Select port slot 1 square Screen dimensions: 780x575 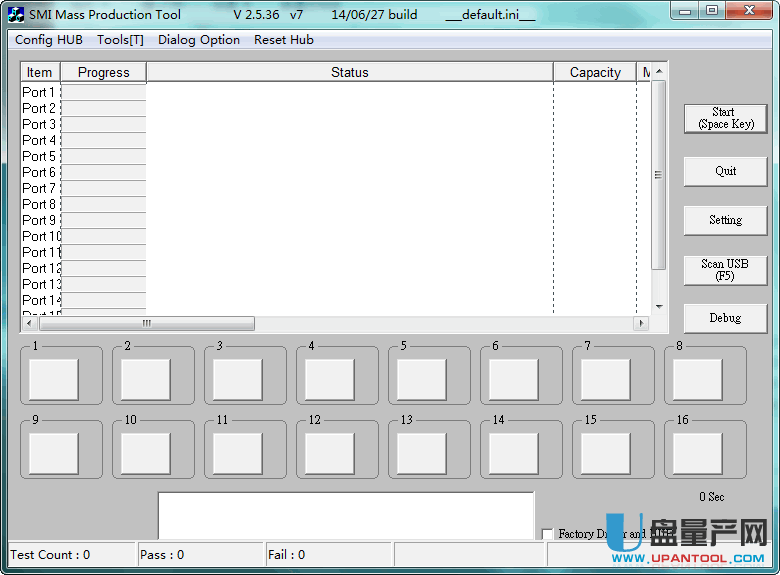[53, 379]
